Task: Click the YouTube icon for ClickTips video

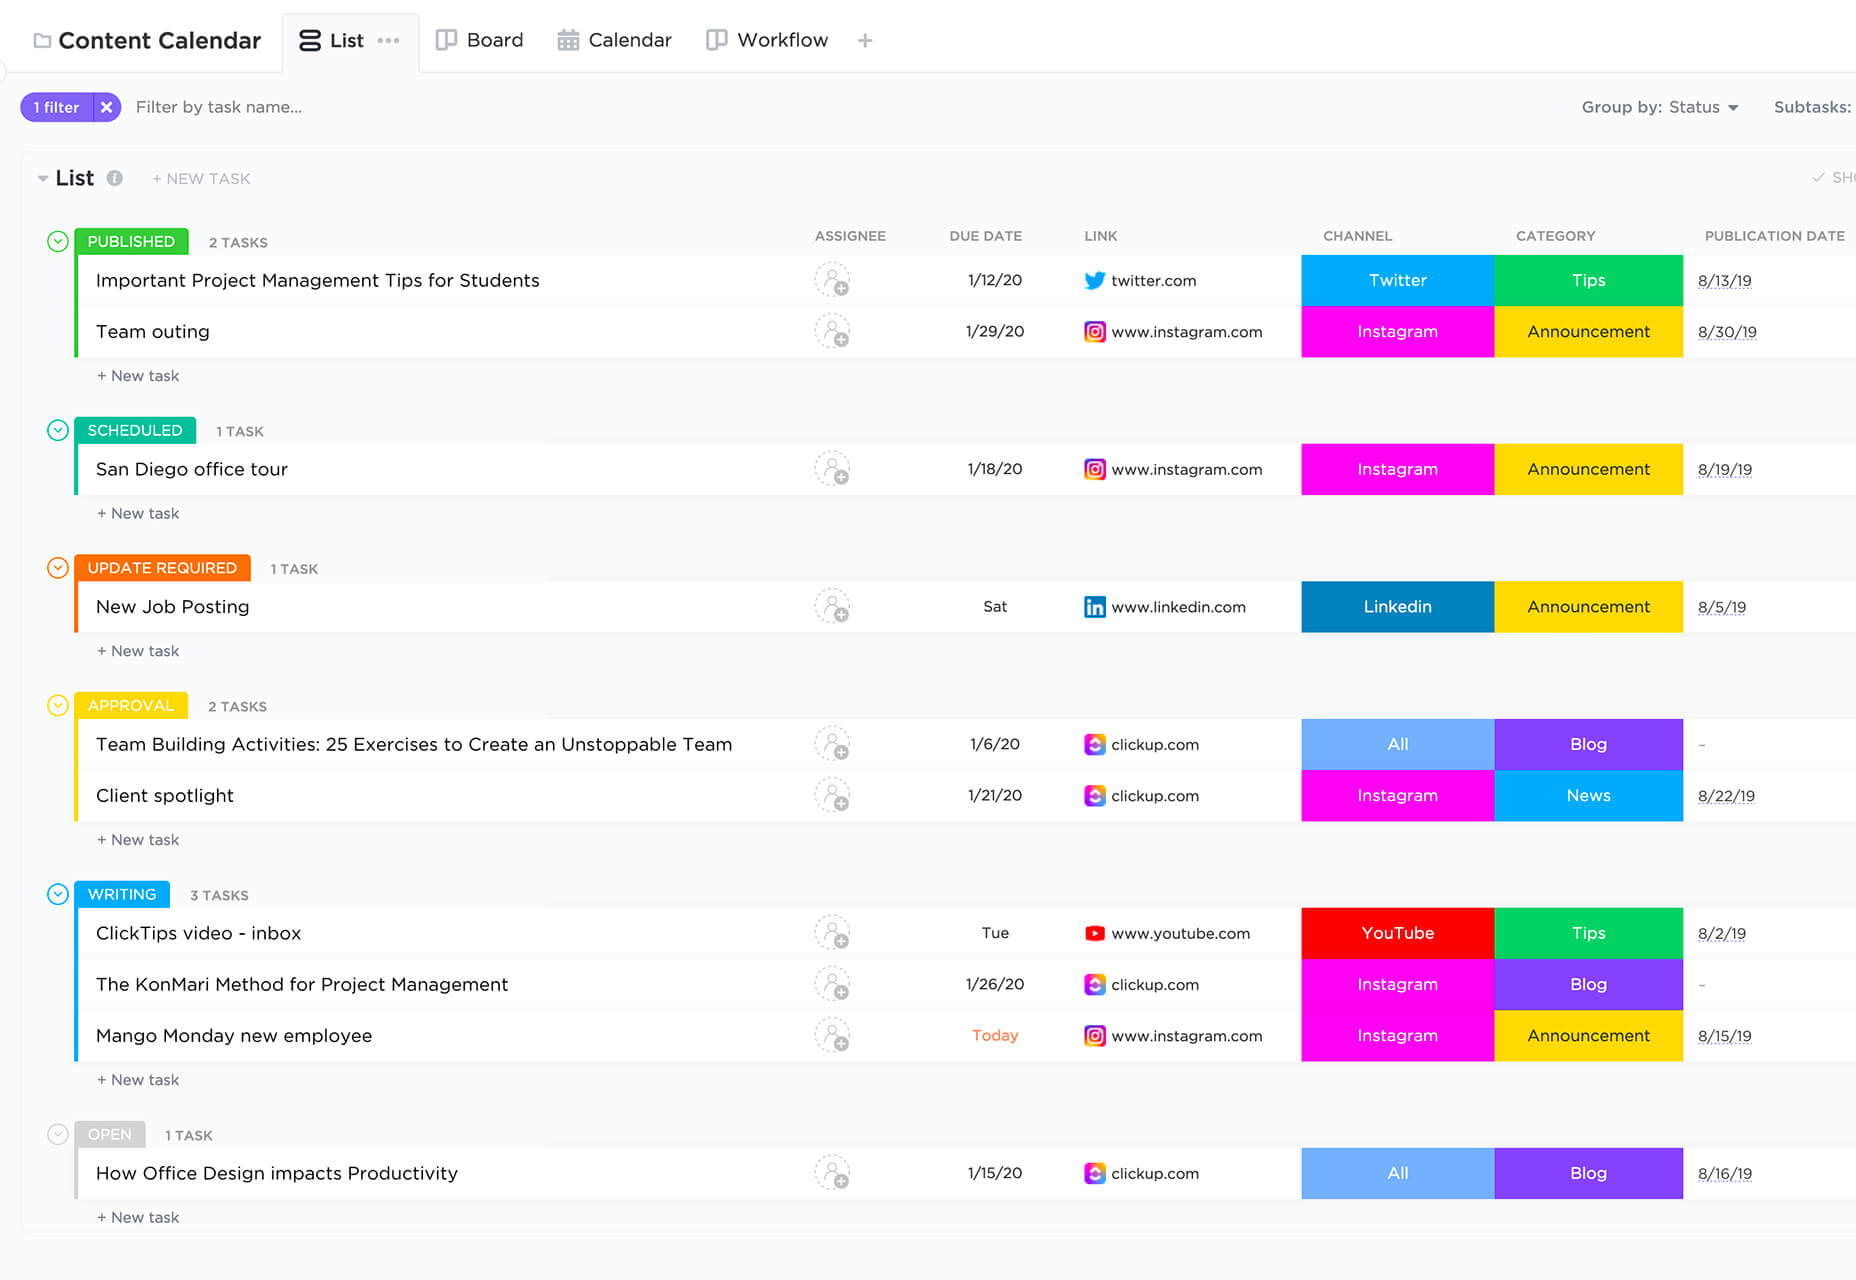Action: [x=1095, y=933]
